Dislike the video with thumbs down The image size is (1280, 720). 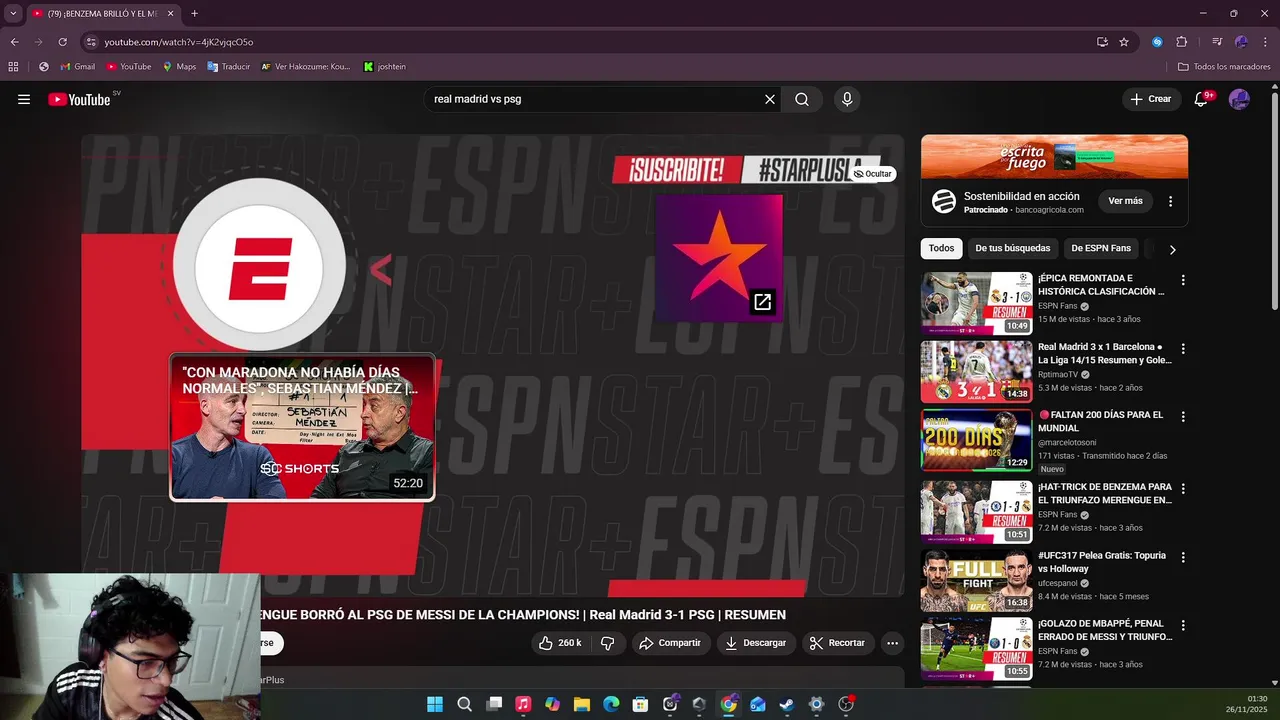(607, 643)
